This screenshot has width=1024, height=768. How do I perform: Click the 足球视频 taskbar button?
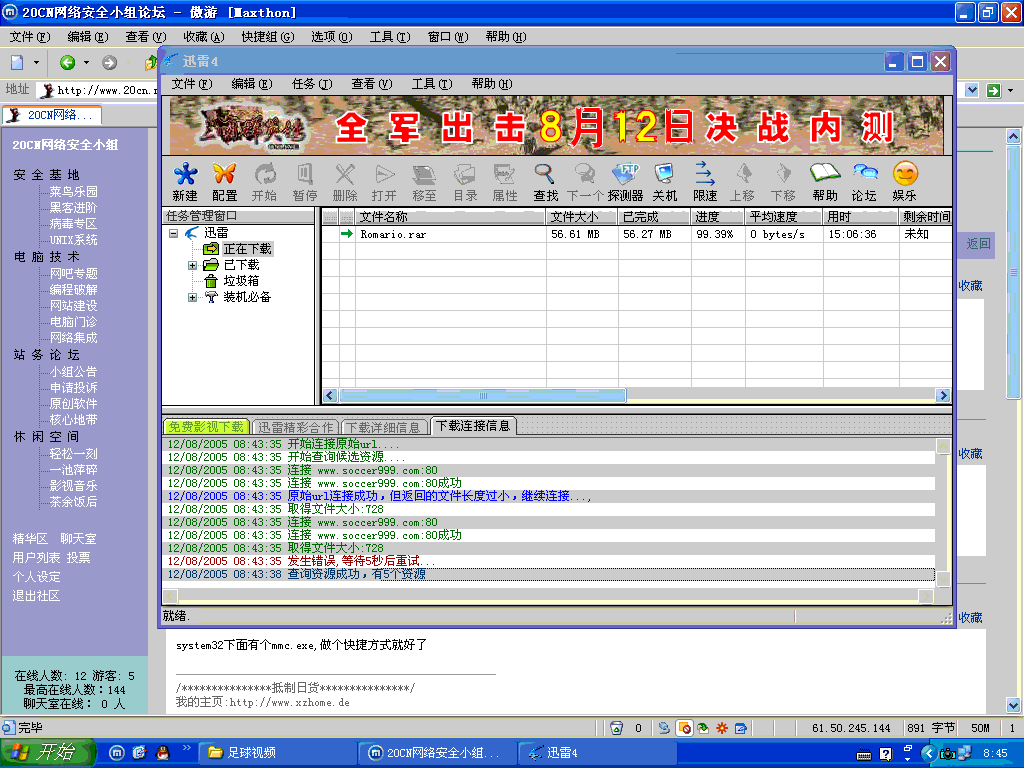tap(277, 752)
